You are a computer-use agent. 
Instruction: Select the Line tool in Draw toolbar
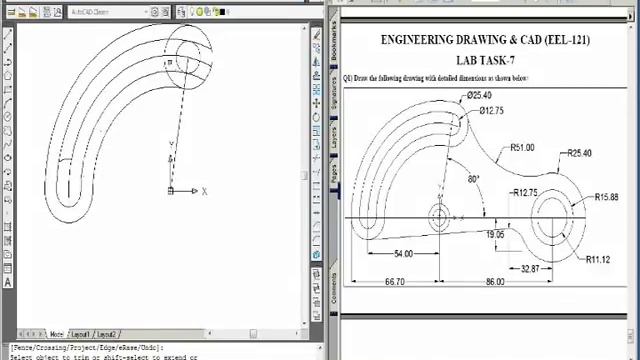[8, 34]
